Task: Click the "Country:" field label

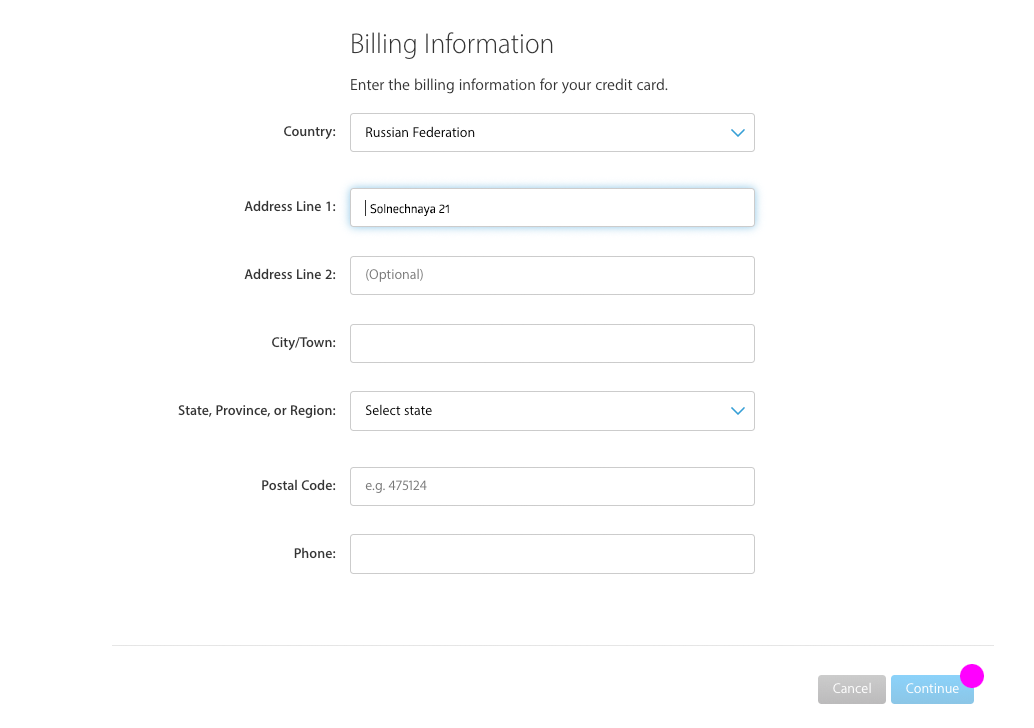Action: [309, 132]
